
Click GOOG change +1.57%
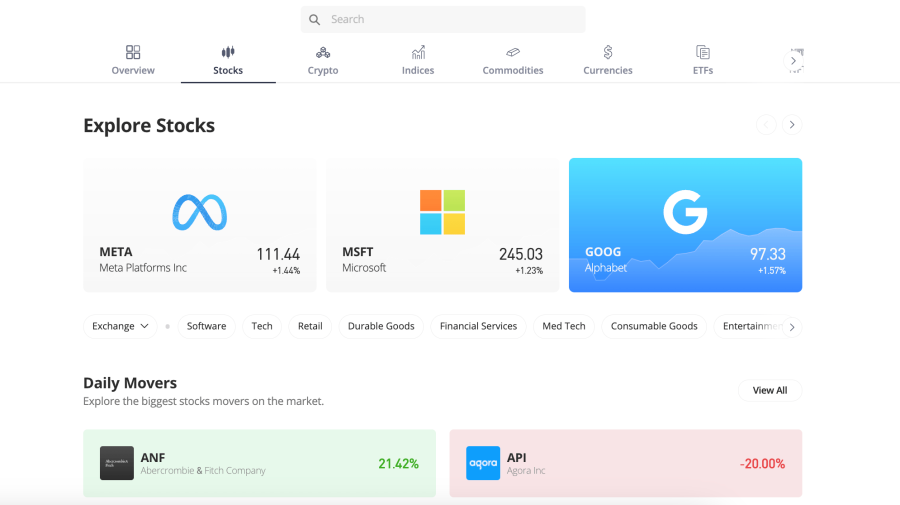click(x=772, y=271)
